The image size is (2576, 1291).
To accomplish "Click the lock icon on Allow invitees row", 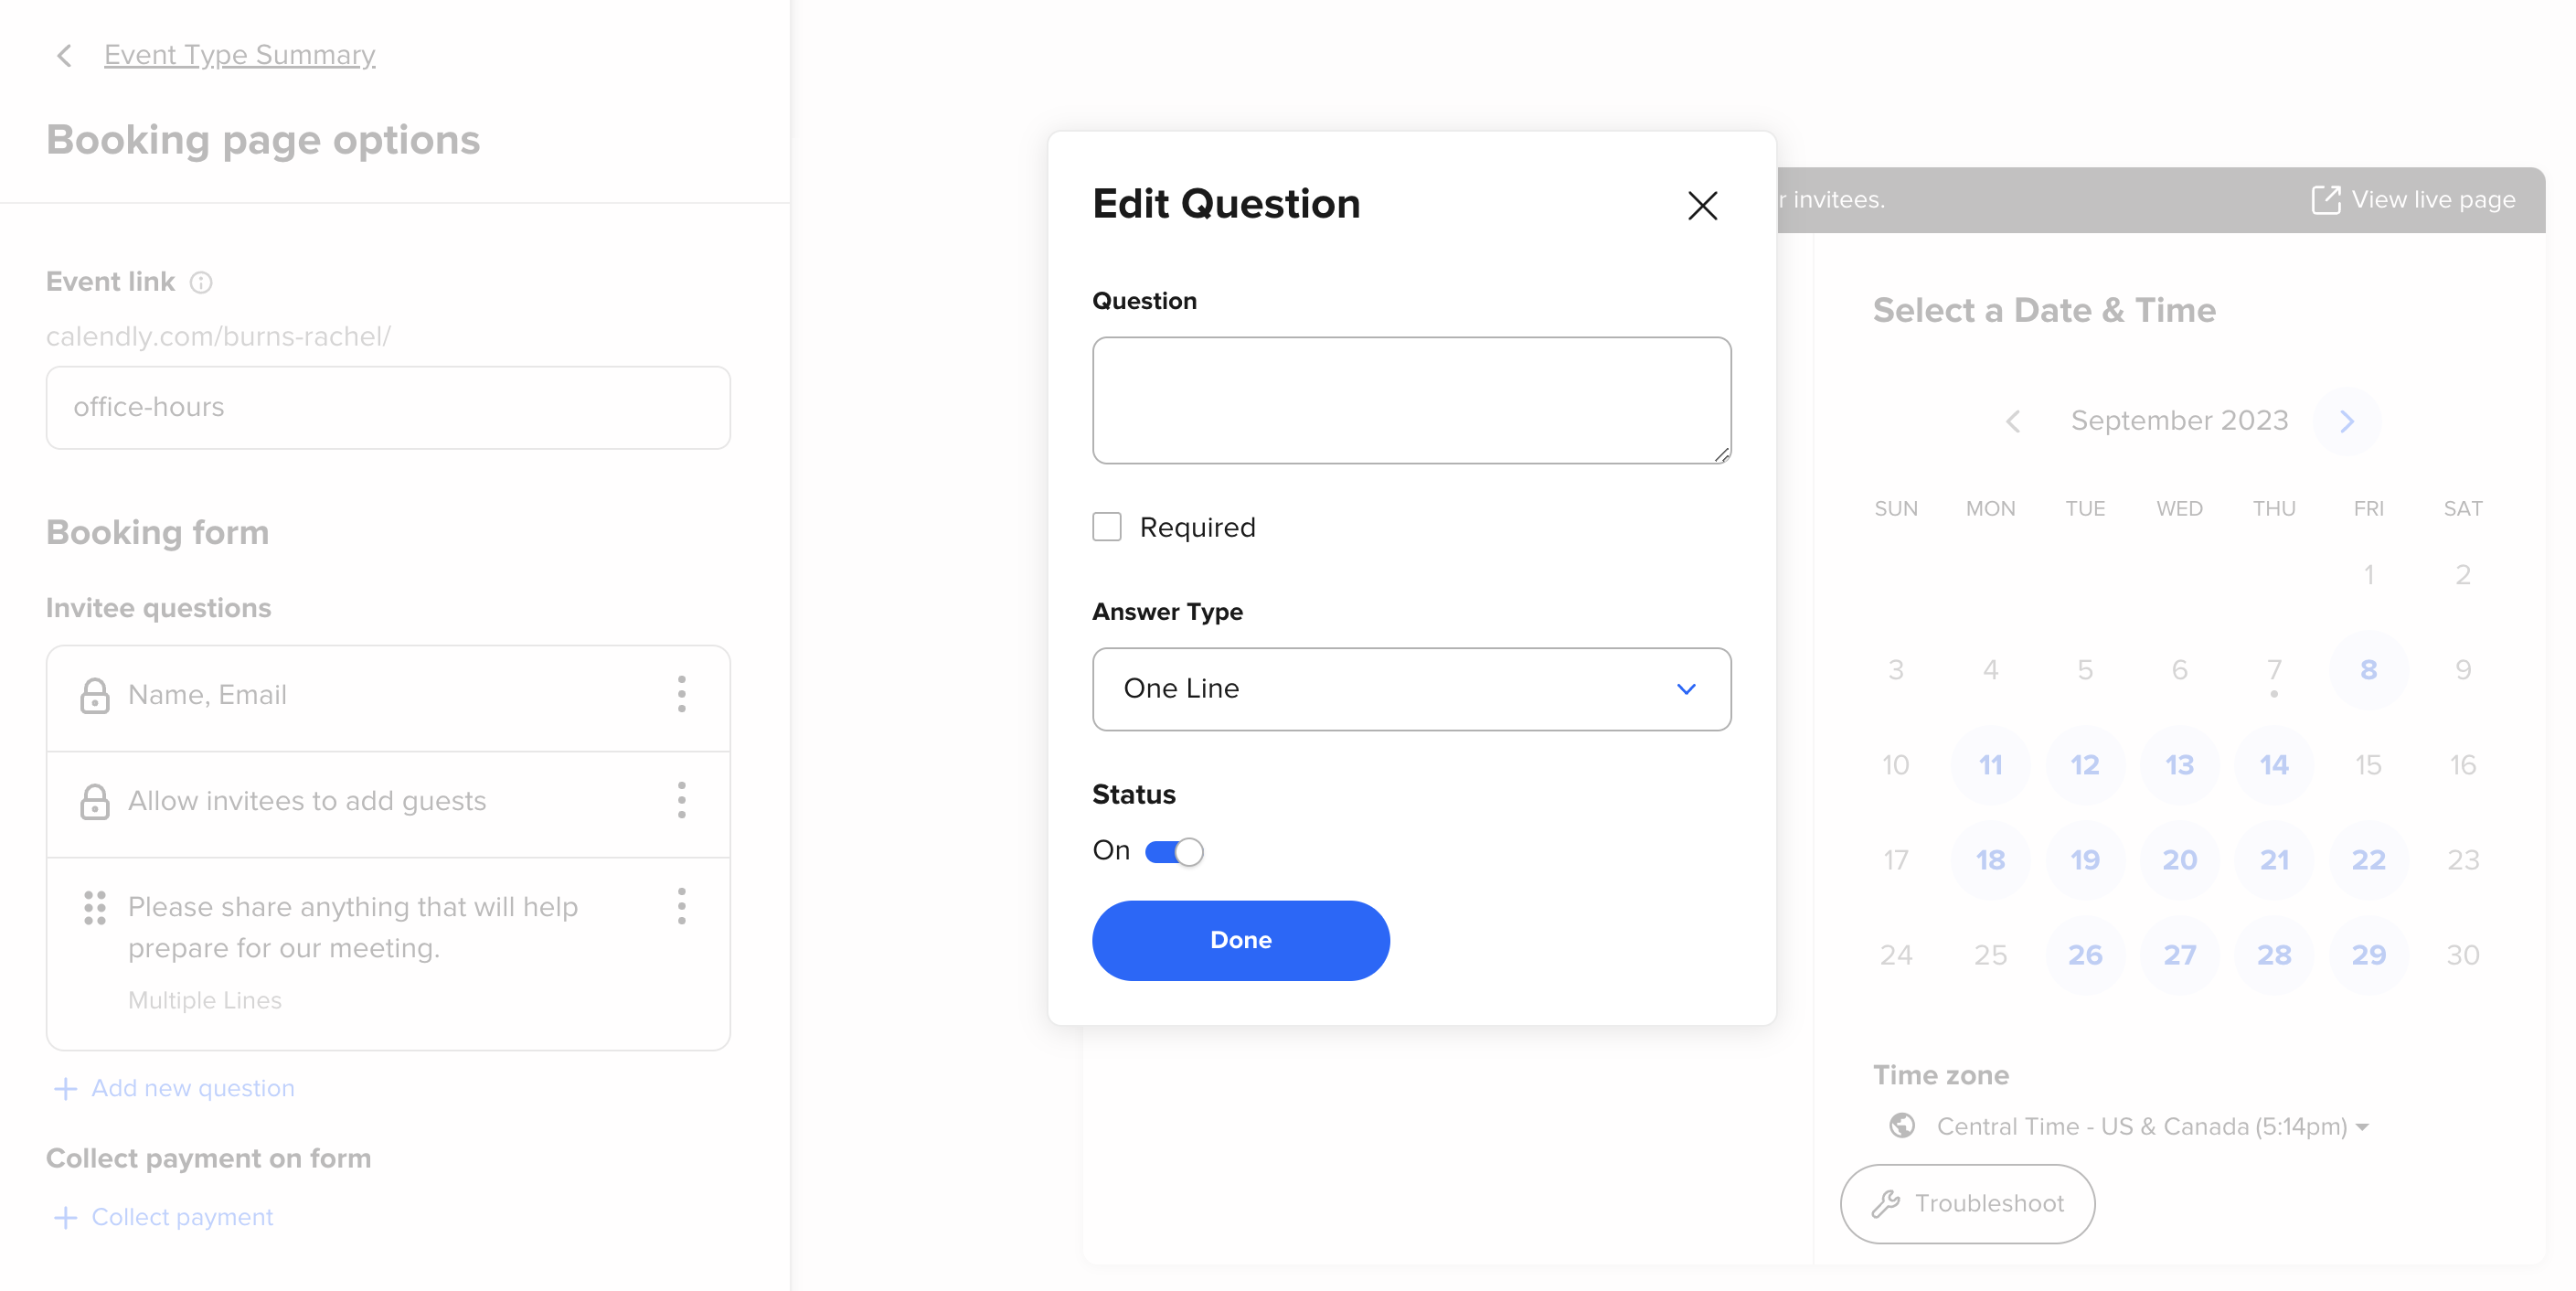I will click(95, 801).
